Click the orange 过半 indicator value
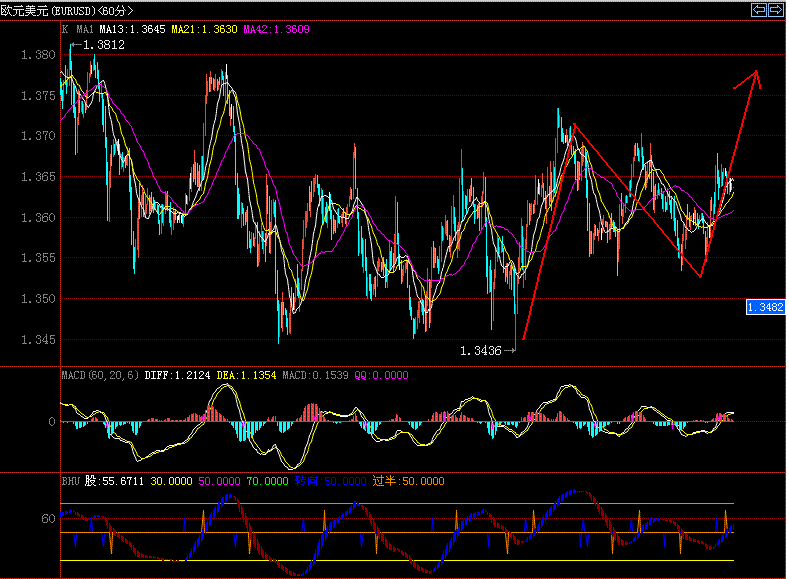Viewport: 789px width, 579px height. pyautogui.click(x=408, y=481)
